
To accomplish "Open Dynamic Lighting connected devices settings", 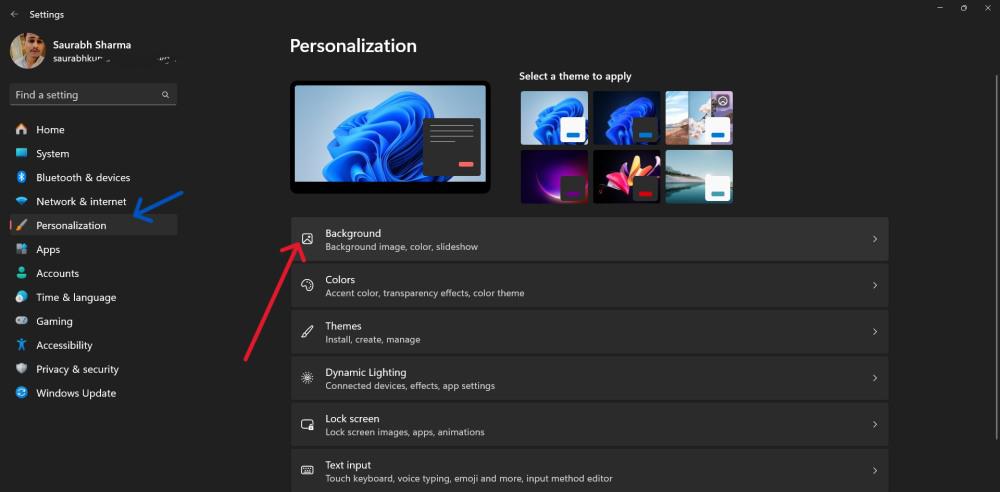I will click(x=589, y=378).
